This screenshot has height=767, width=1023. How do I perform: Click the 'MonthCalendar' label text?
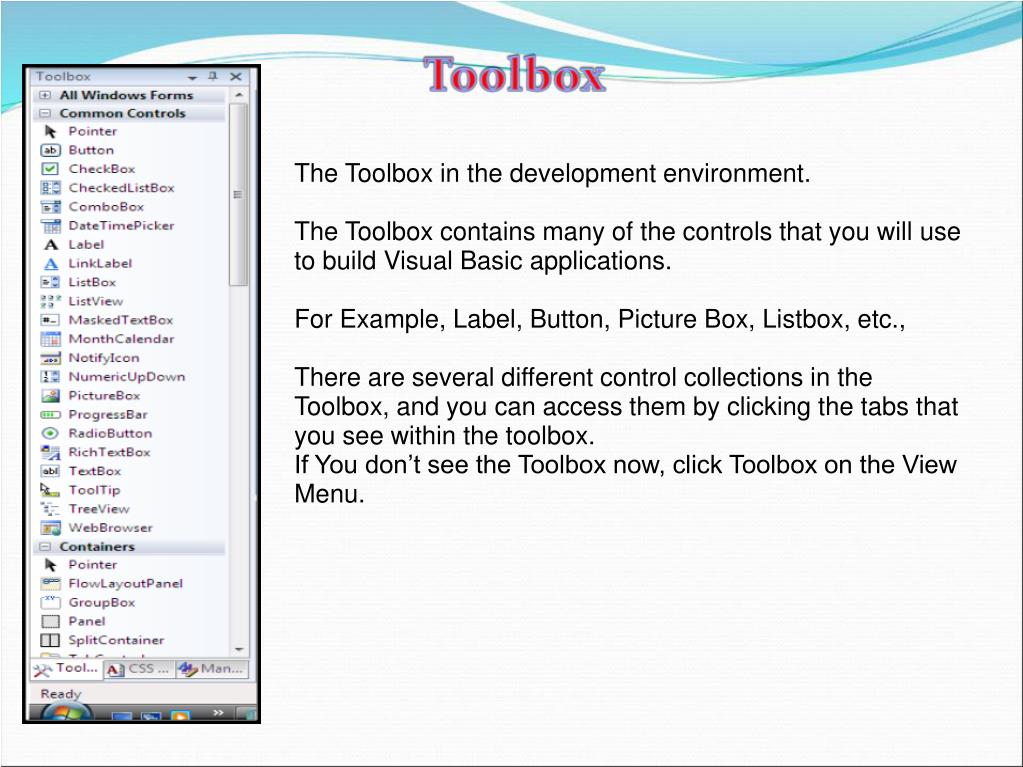(x=121, y=339)
